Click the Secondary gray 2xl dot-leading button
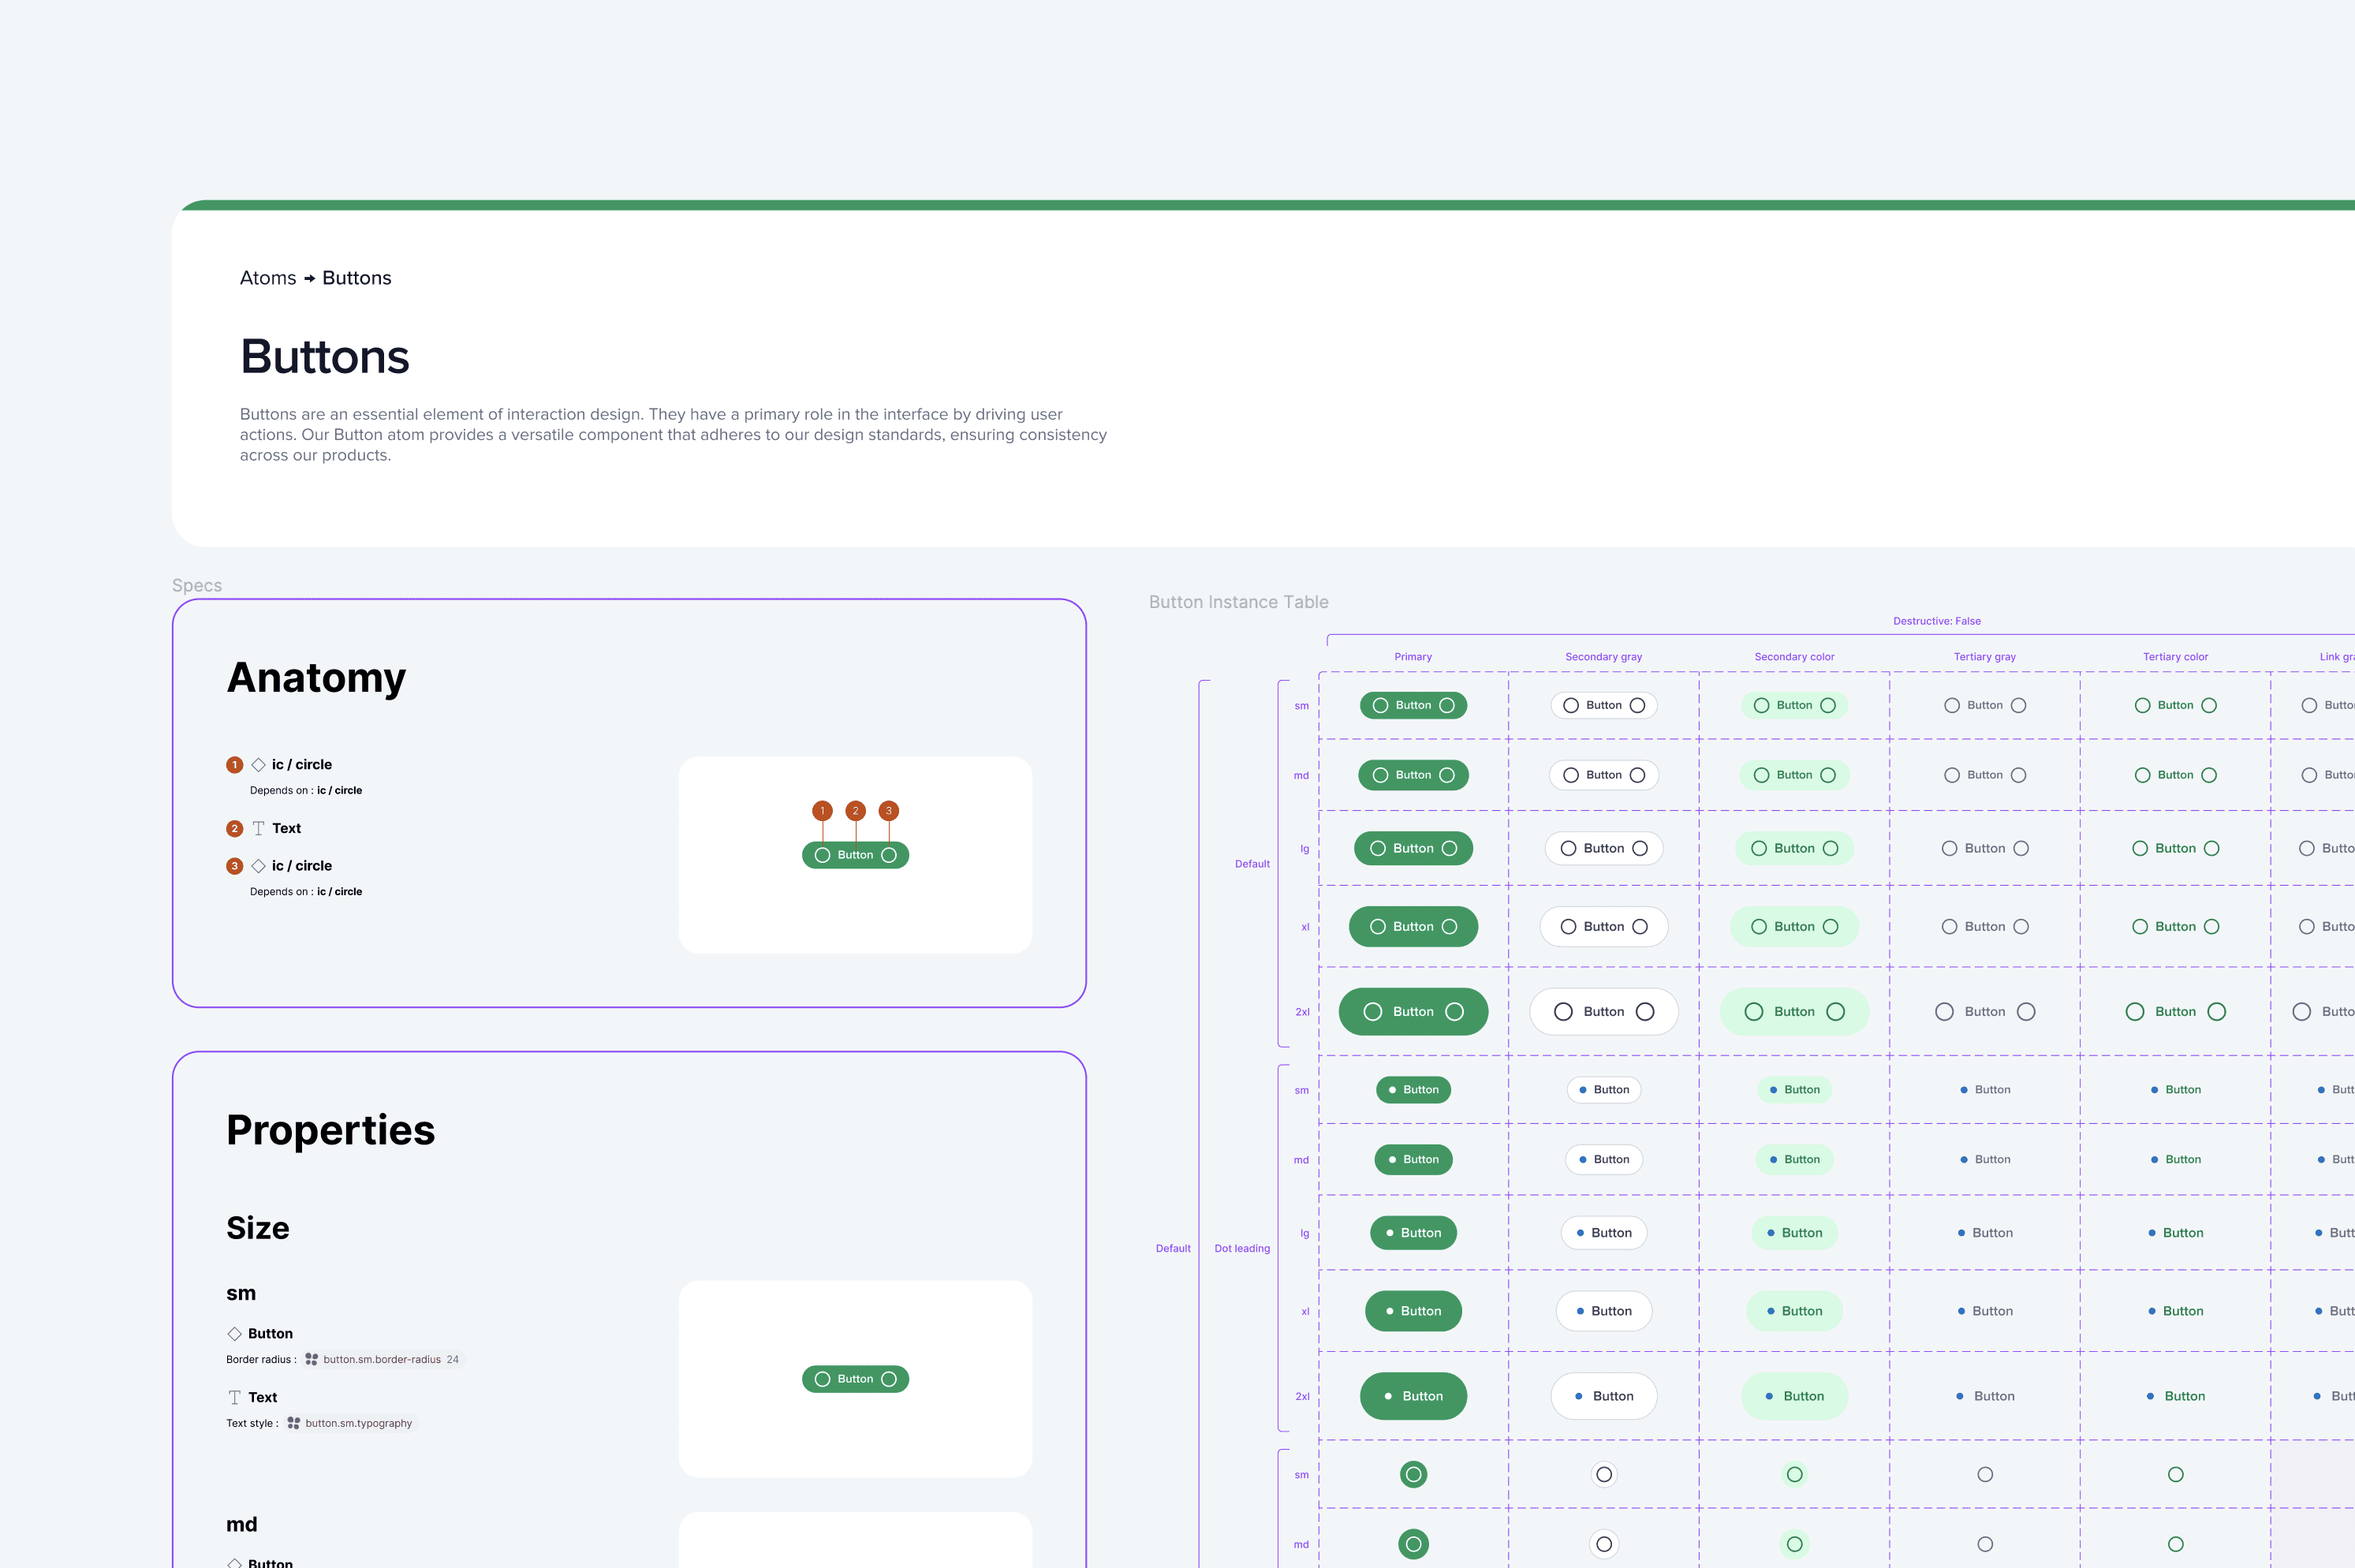Viewport: 2355px width, 1568px height. click(x=1603, y=1396)
